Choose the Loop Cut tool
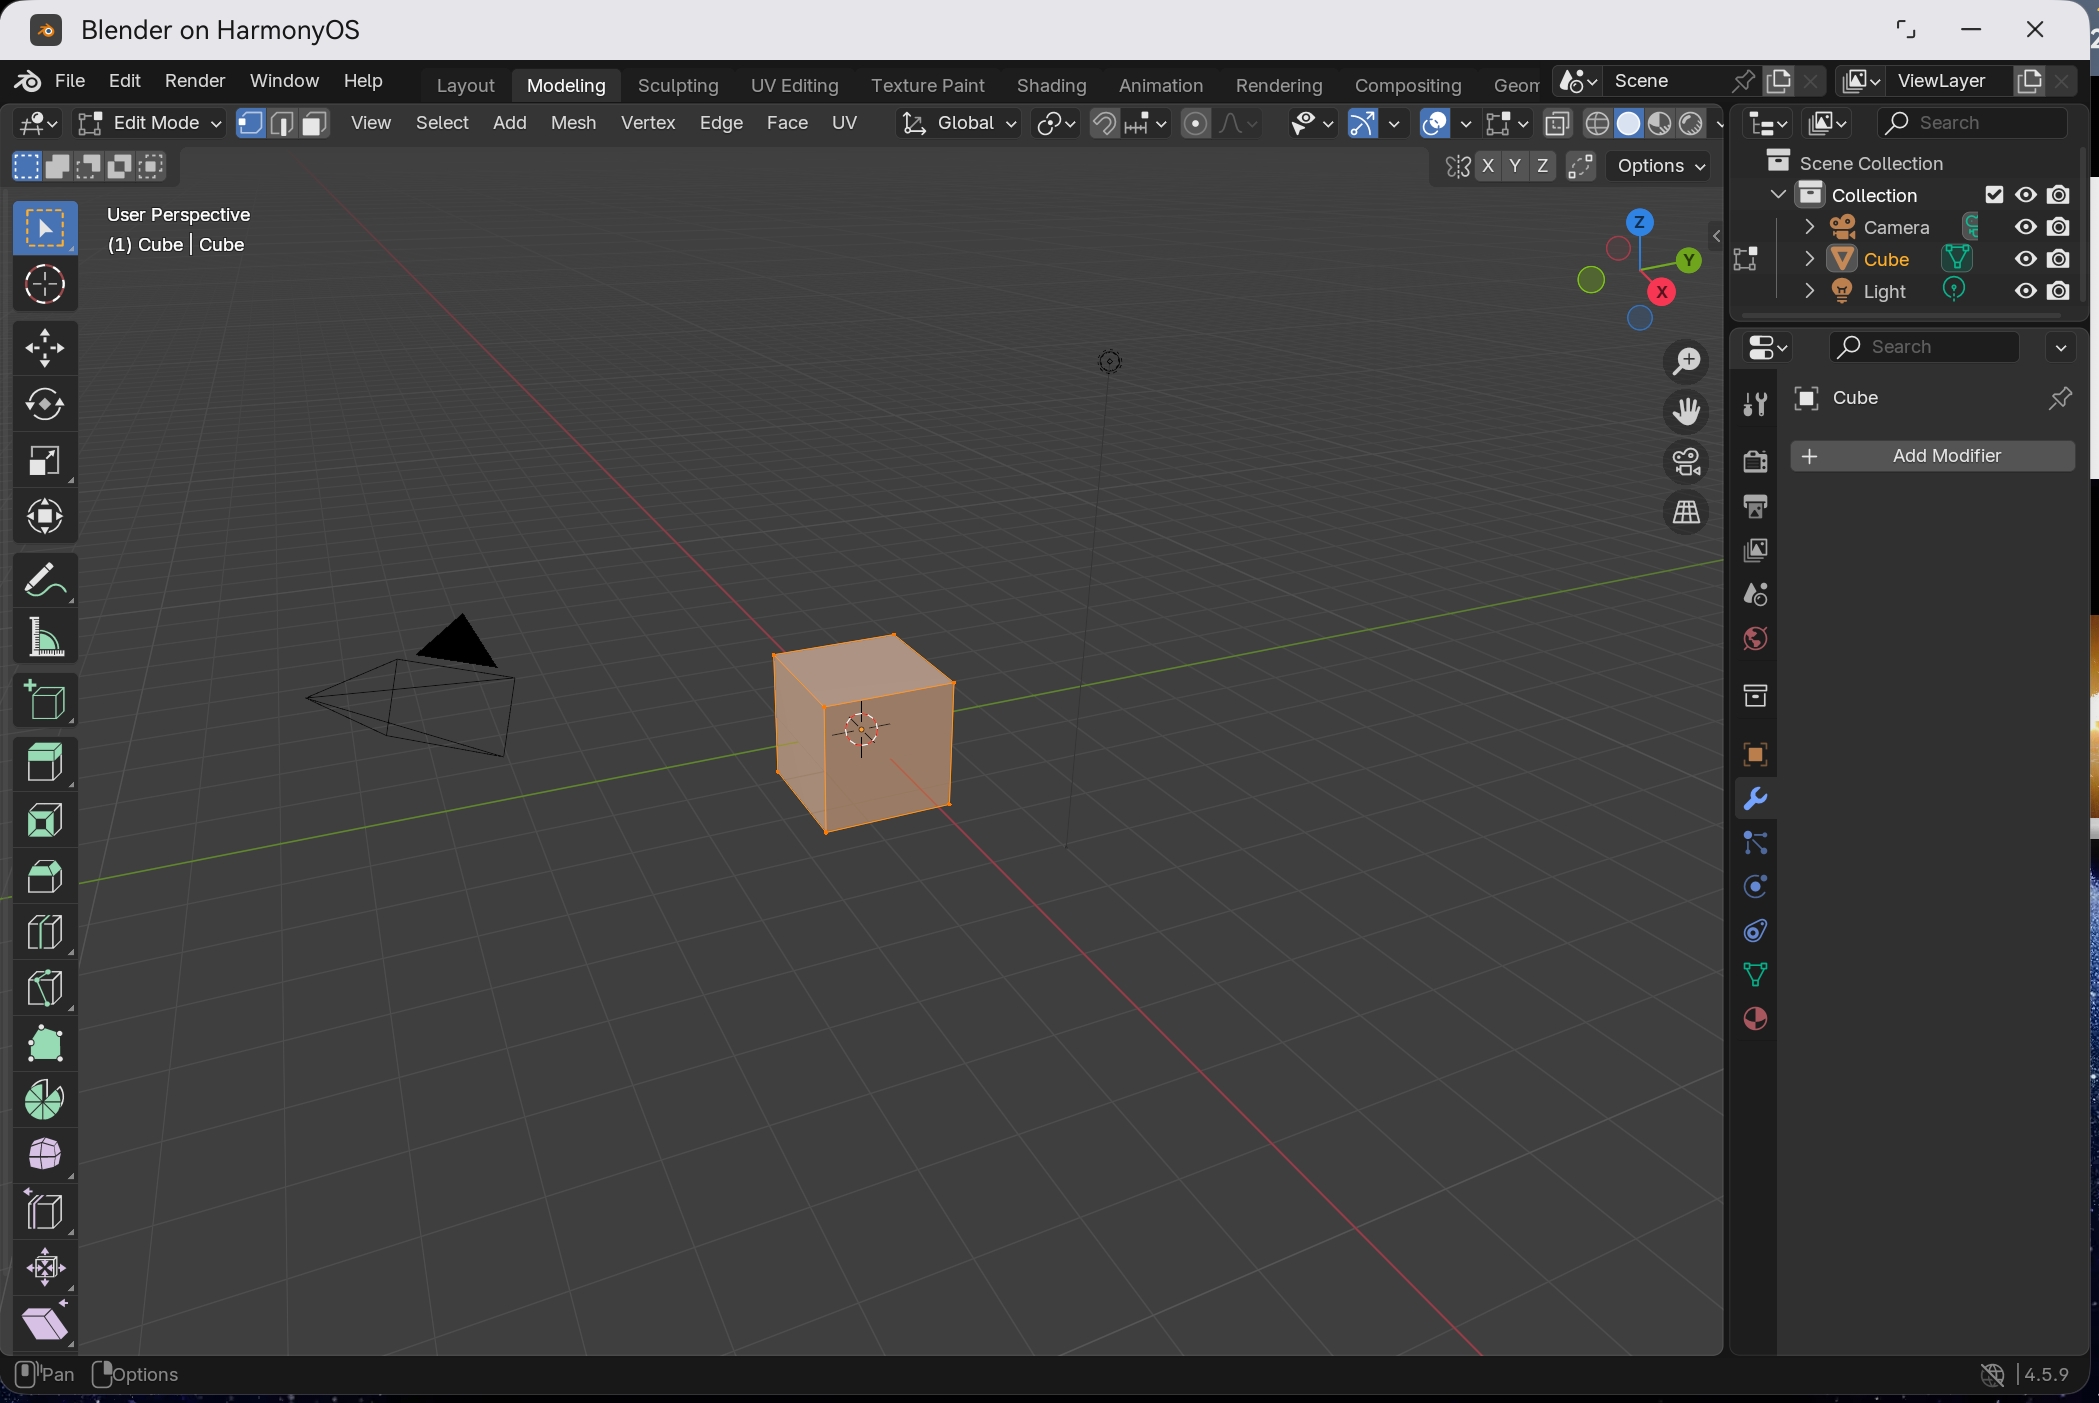 [45, 932]
